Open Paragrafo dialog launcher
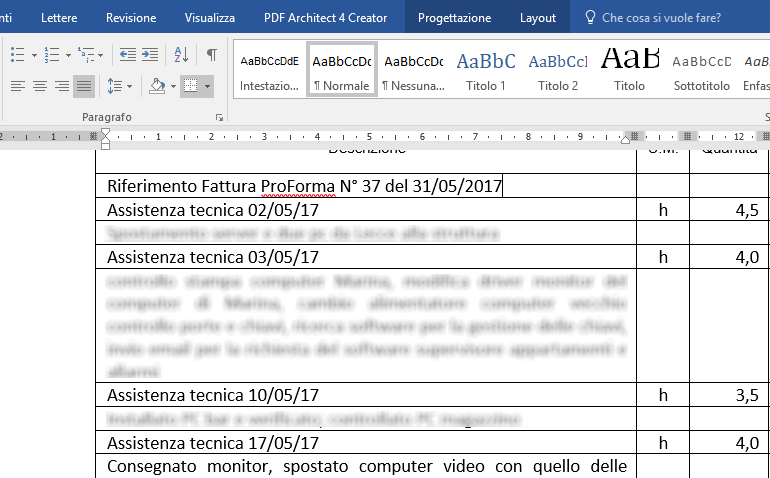This screenshot has height=478, width=770. tap(219, 118)
